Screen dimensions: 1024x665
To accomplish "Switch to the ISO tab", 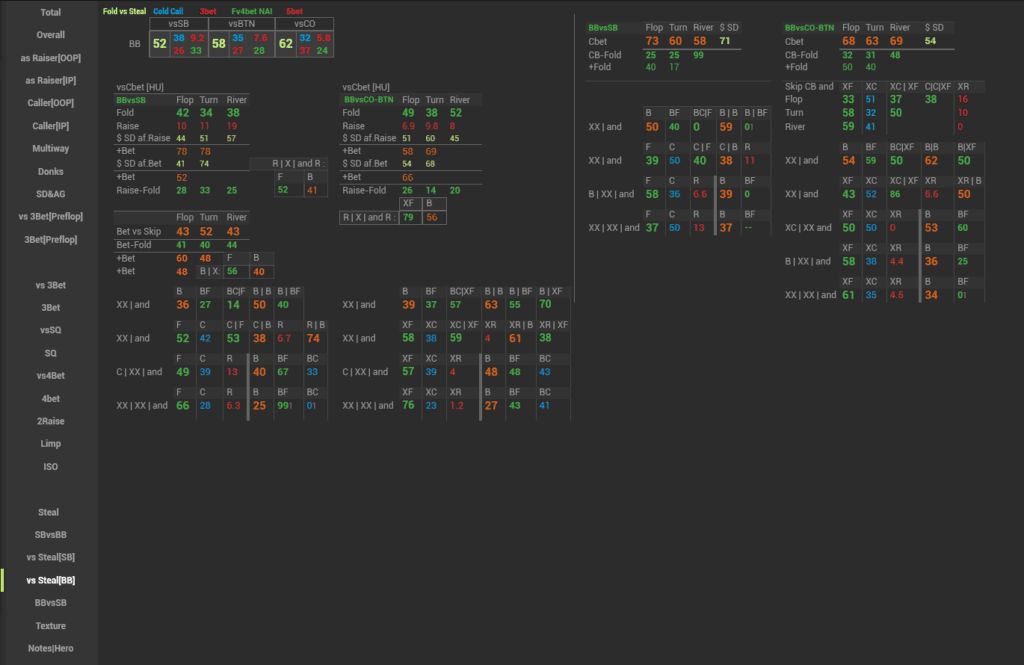I will [x=50, y=467].
